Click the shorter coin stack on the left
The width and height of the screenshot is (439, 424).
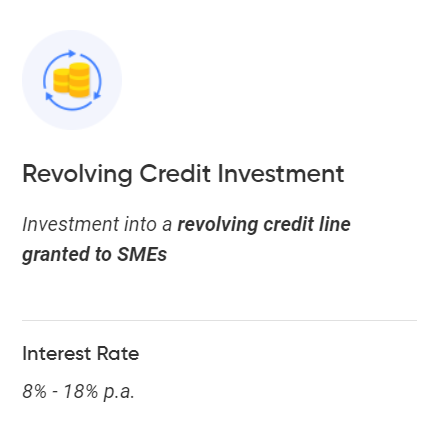tap(61, 81)
